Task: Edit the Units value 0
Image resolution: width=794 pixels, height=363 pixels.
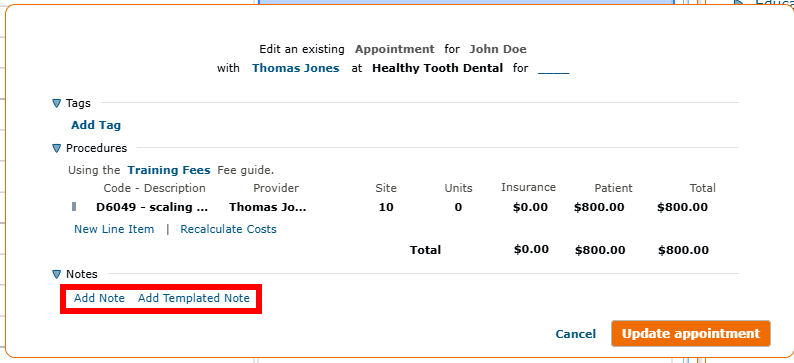Action: (x=458, y=207)
